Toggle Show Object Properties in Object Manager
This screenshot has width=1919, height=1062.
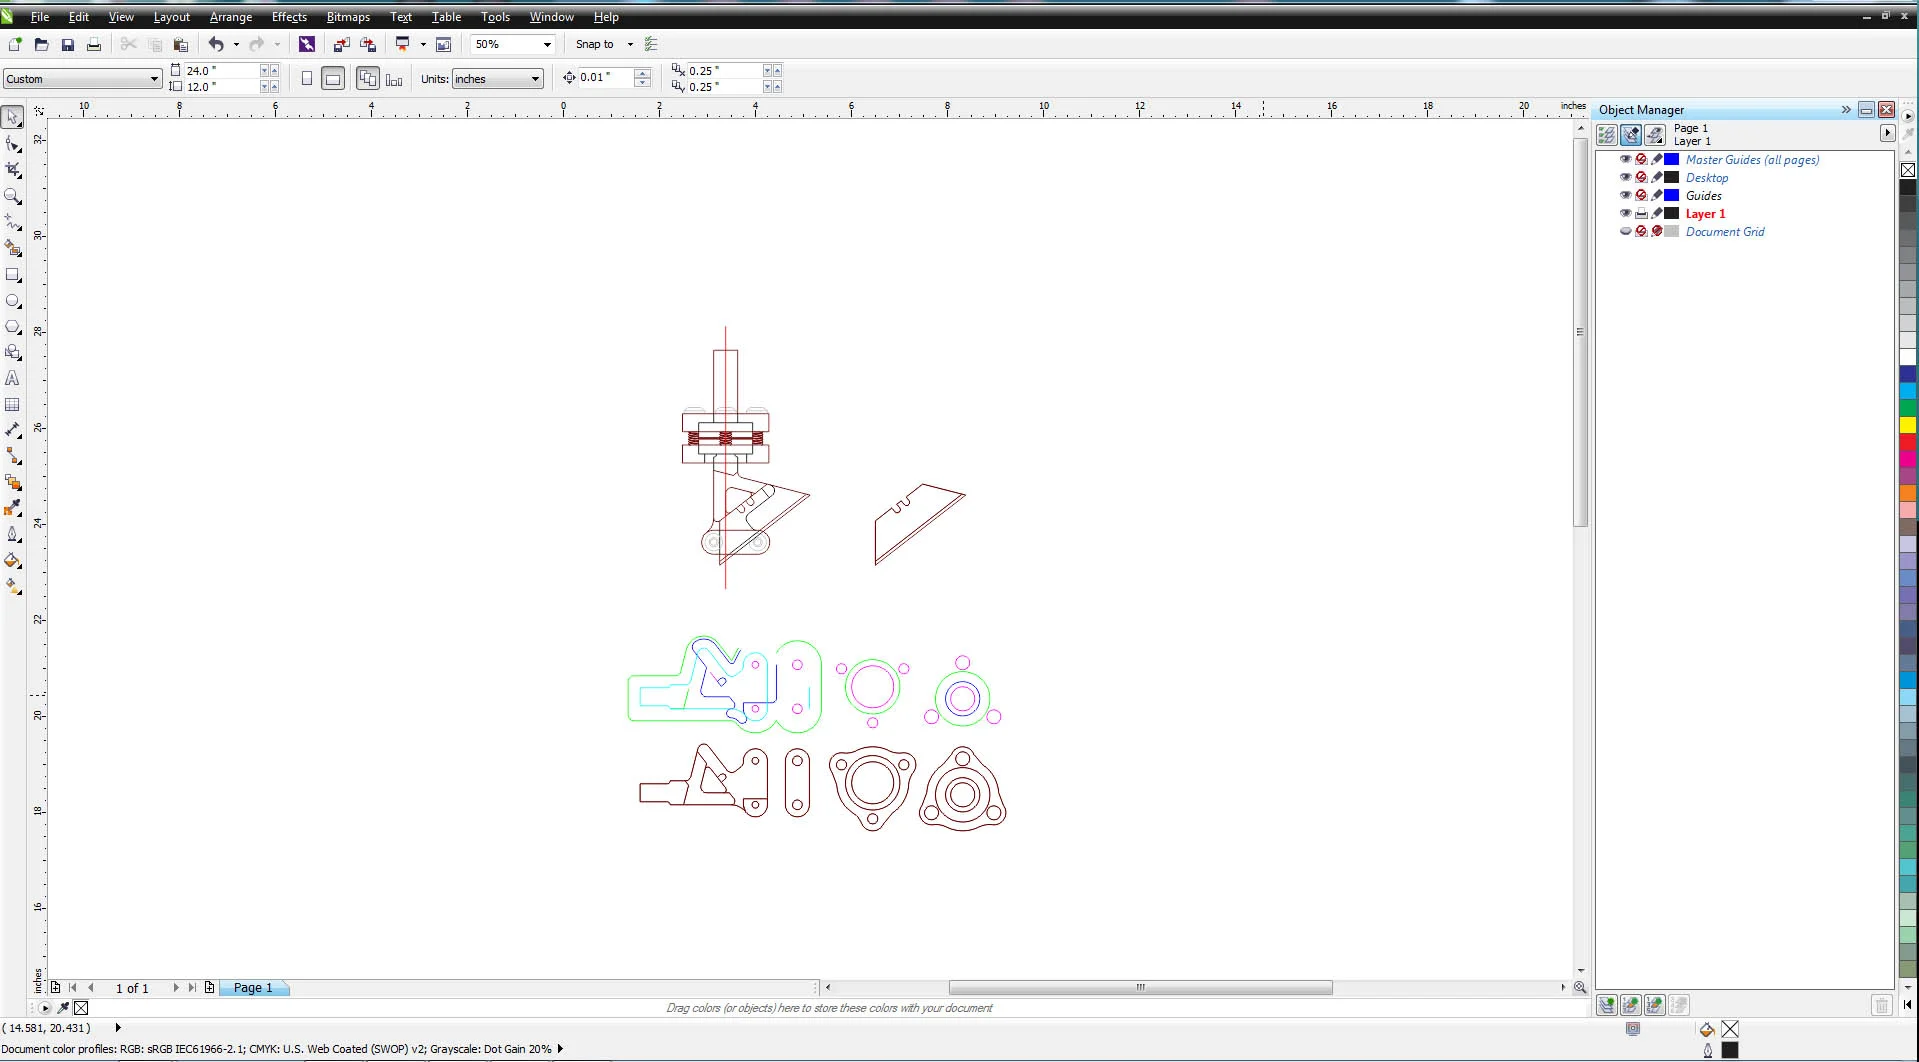[x=1607, y=135]
